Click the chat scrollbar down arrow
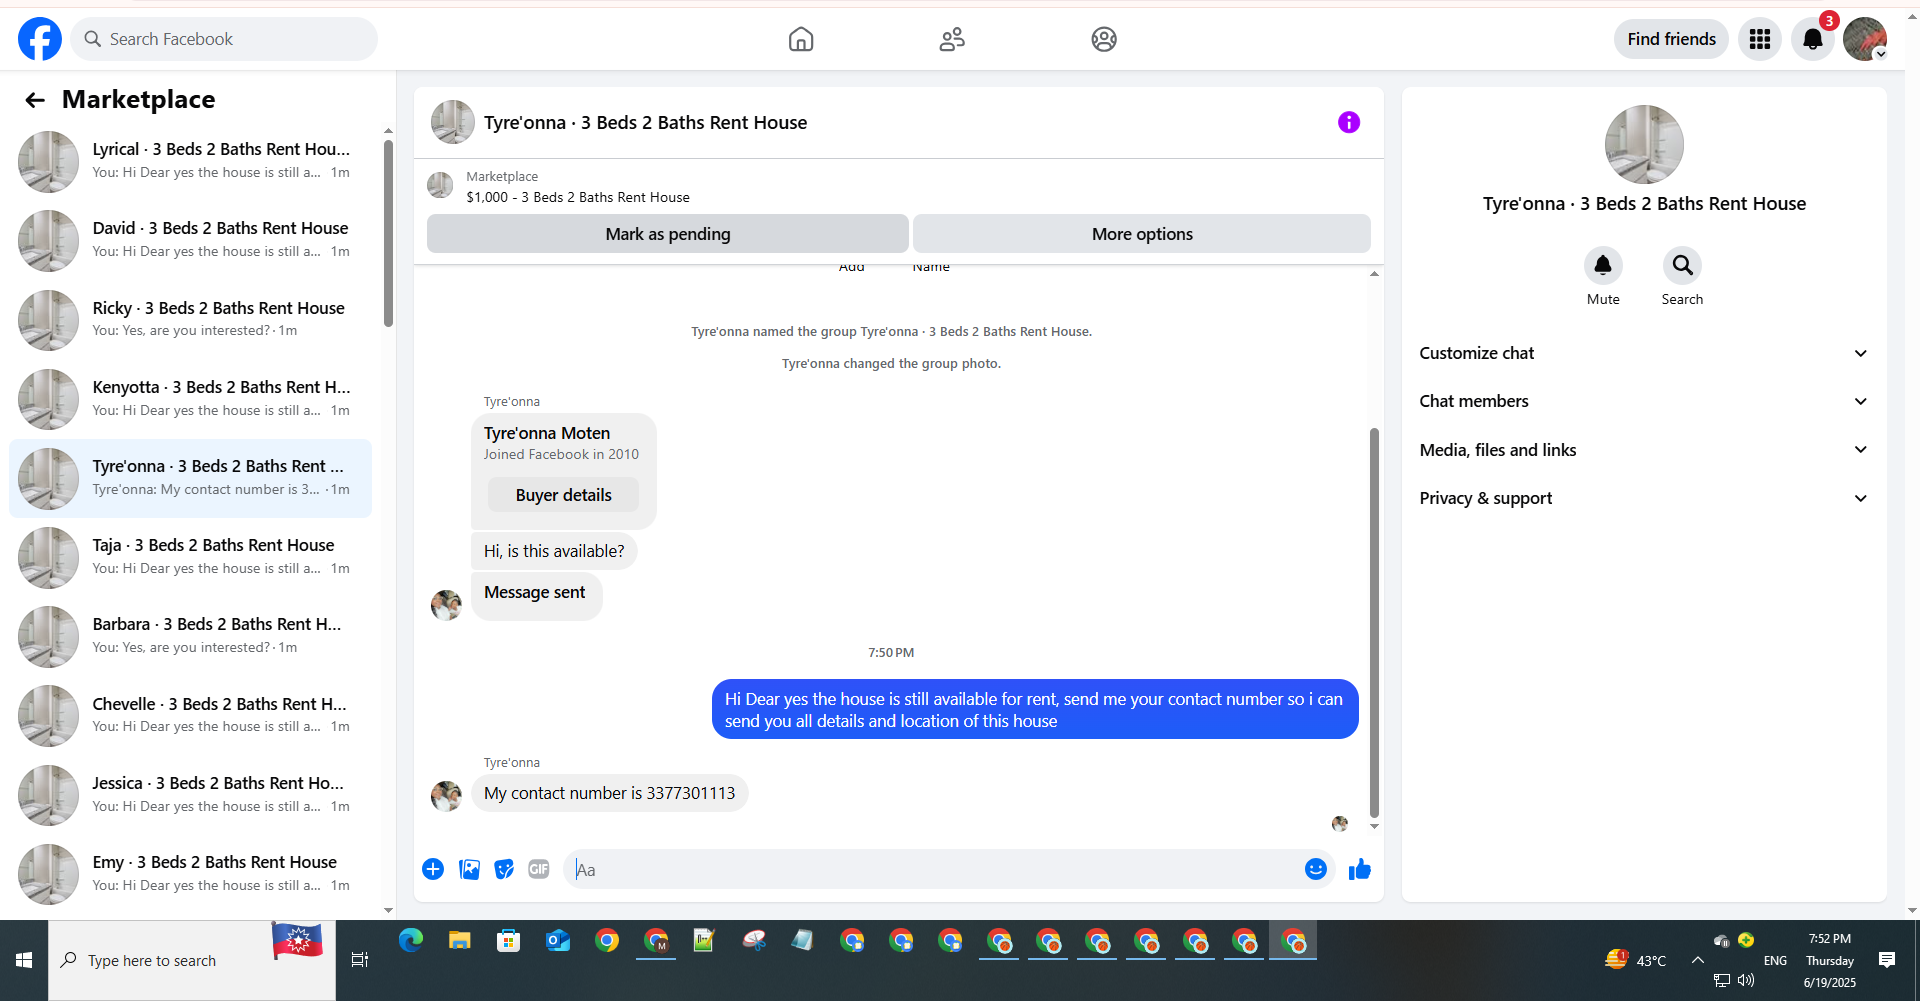 [1374, 826]
